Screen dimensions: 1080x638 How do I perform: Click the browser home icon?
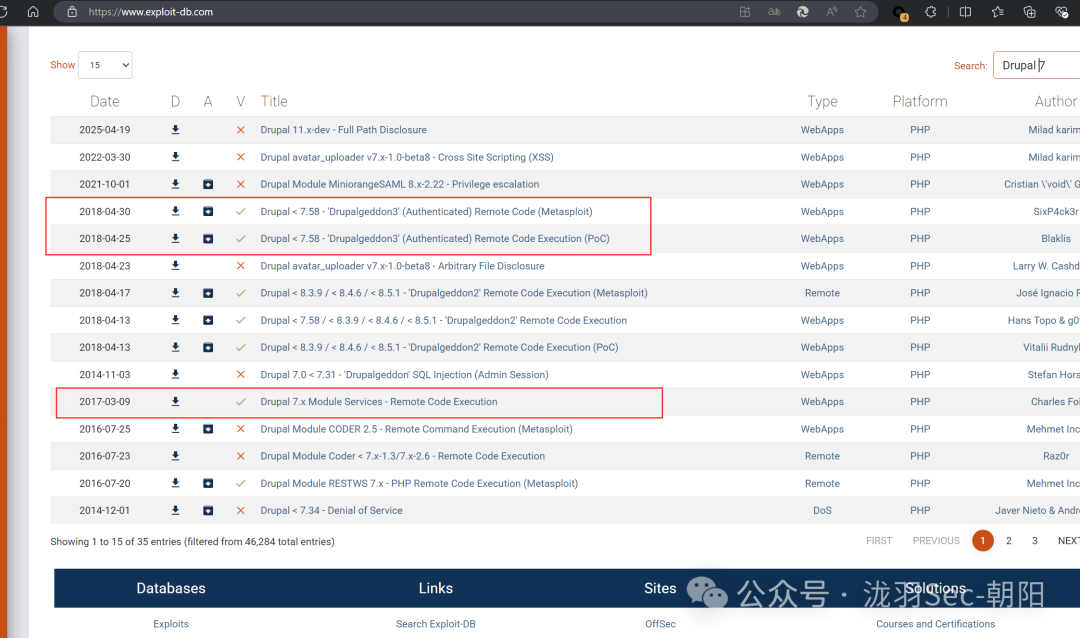(33, 12)
